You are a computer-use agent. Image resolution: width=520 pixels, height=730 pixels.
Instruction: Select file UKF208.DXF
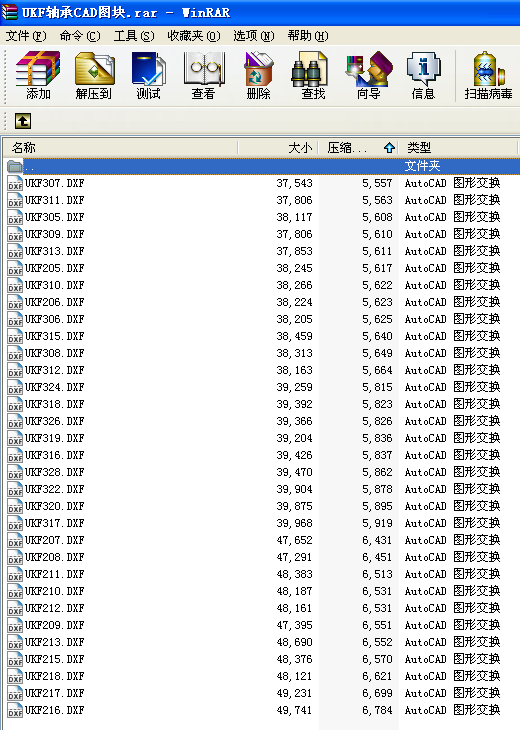tap(55, 557)
